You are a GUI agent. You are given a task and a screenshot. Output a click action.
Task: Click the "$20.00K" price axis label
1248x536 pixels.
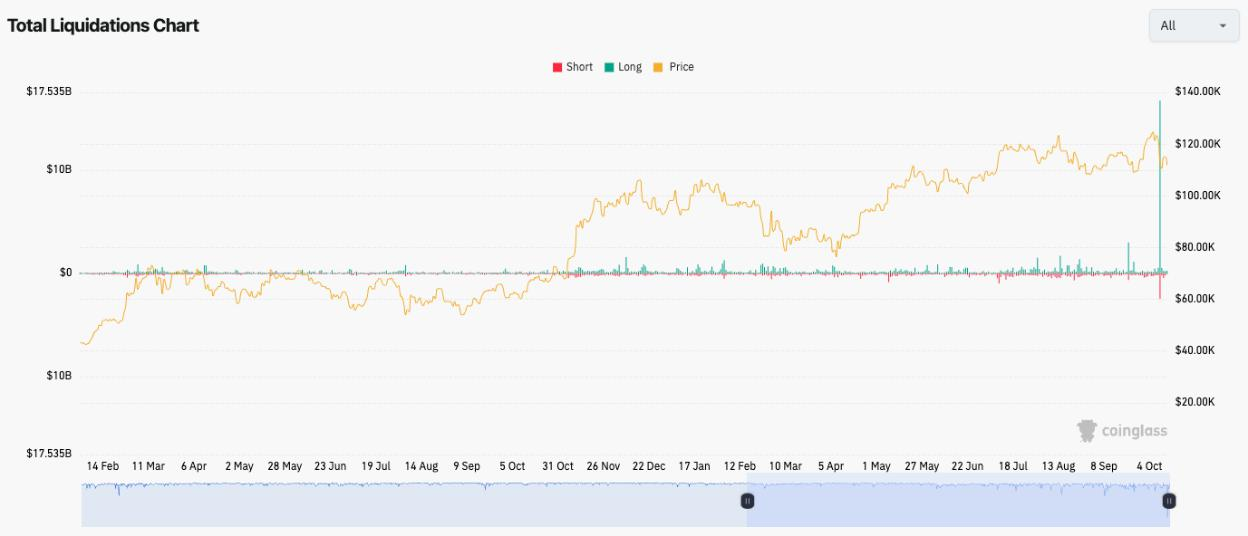point(1195,402)
